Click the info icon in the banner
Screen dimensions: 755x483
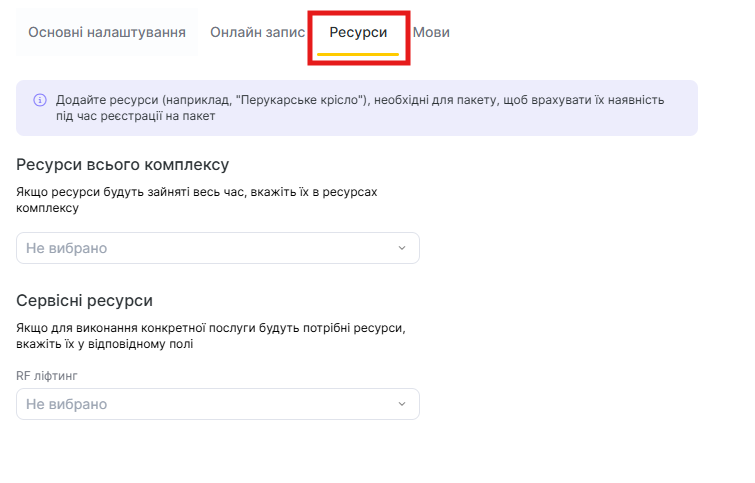coord(40,100)
